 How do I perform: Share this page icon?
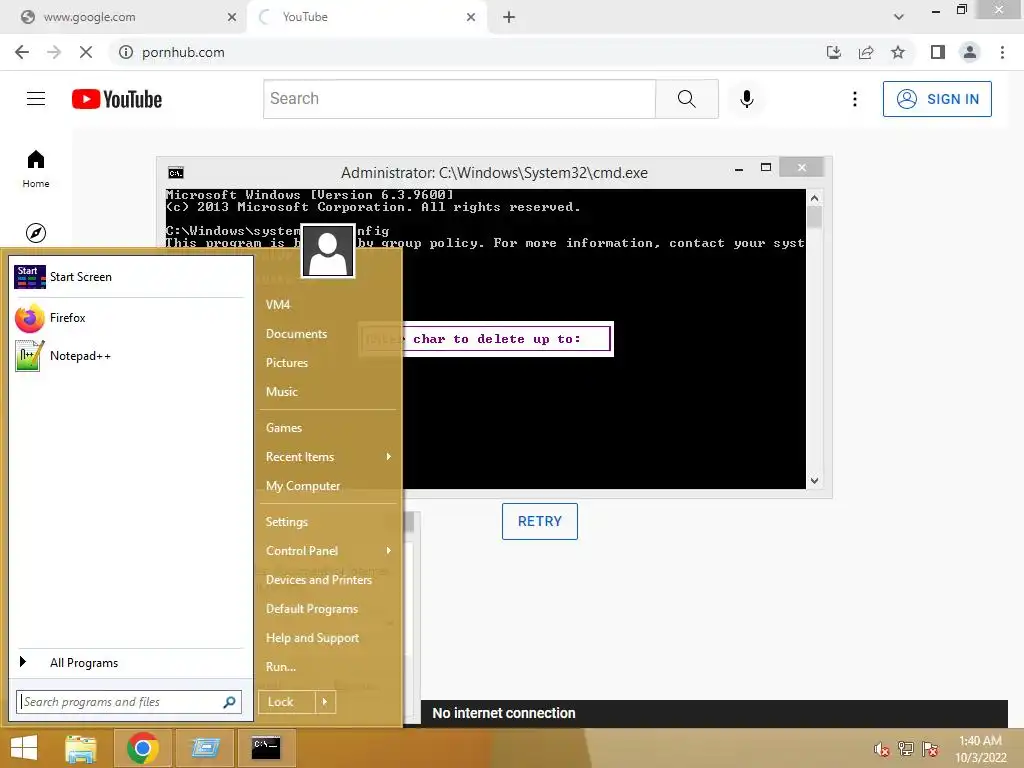(866, 52)
